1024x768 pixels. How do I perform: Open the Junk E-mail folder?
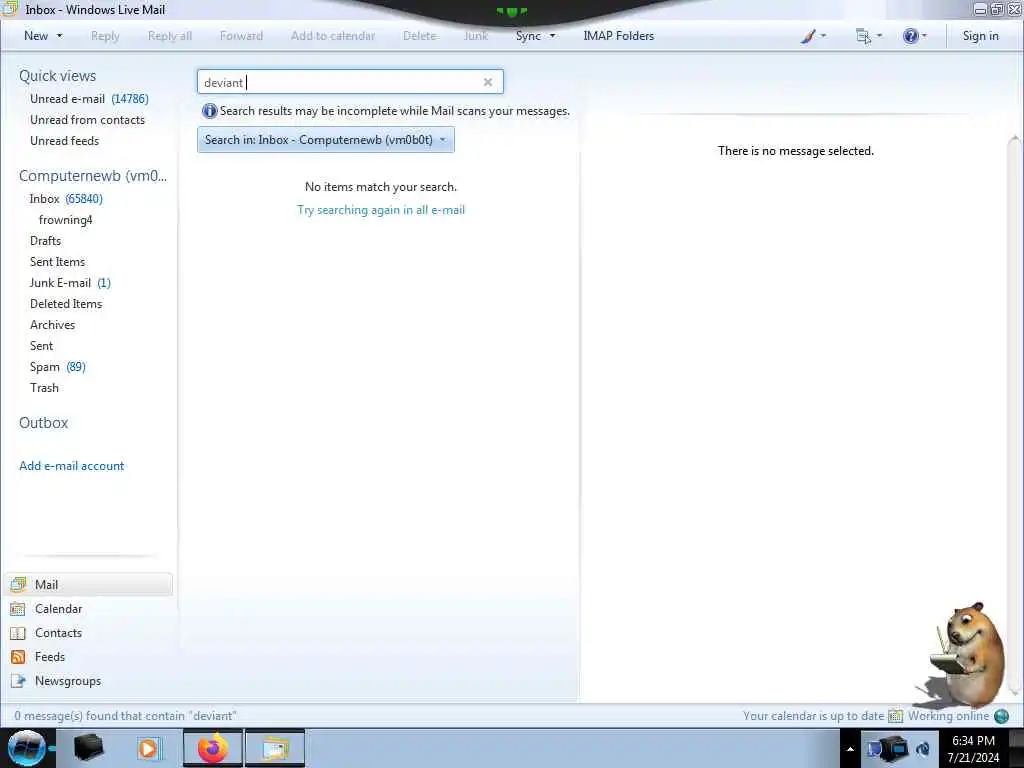[60, 283]
